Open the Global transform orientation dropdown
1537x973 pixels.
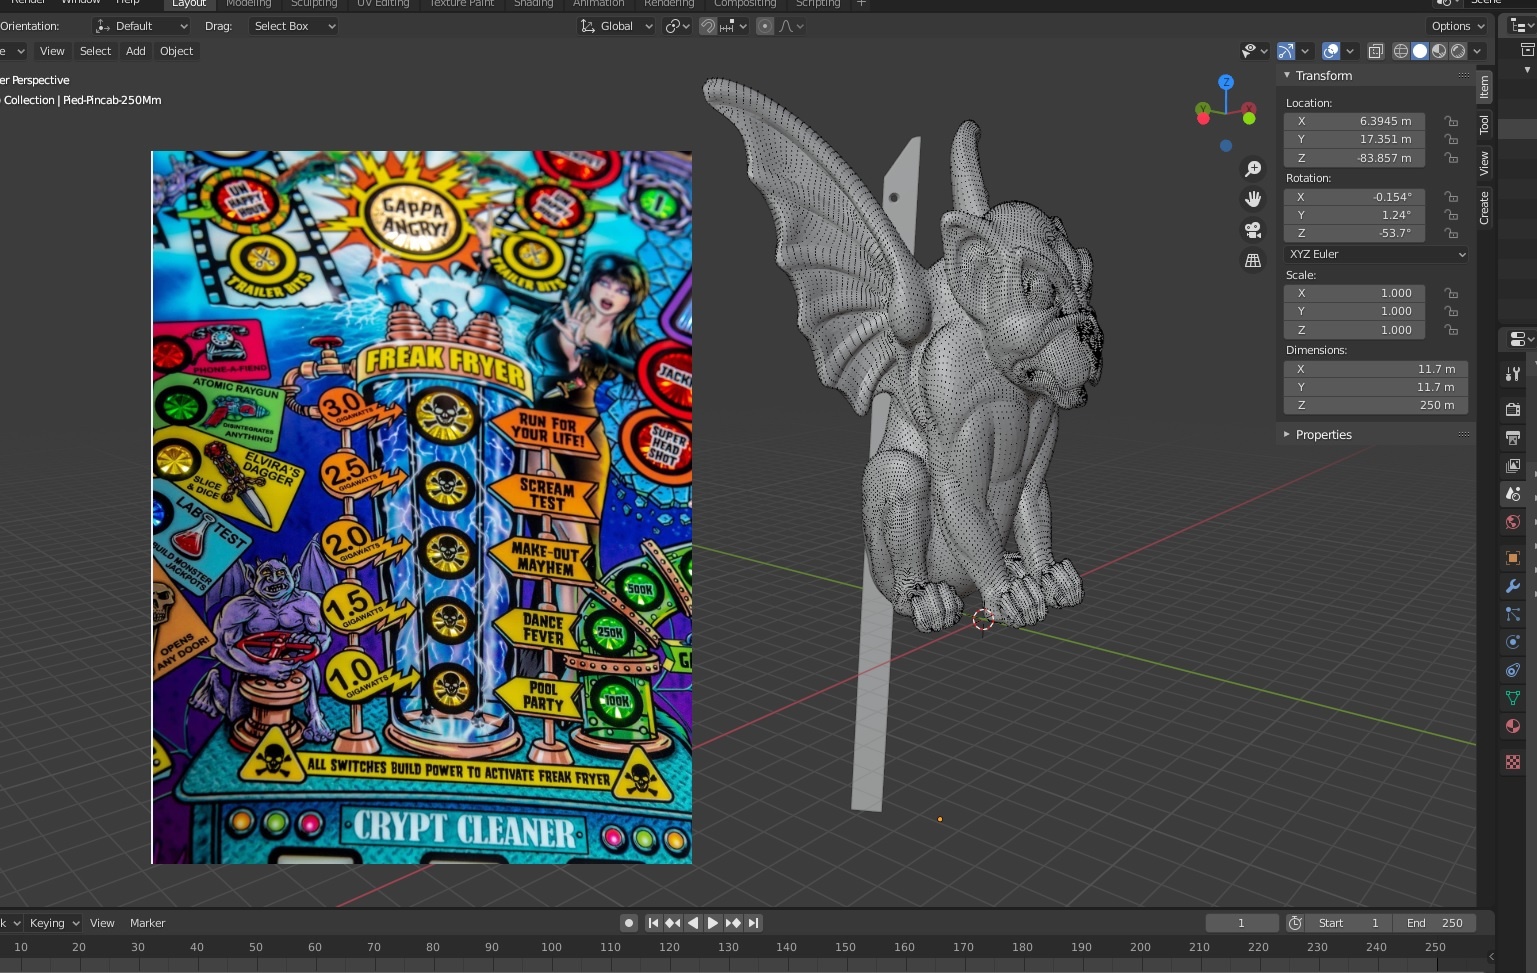(616, 26)
